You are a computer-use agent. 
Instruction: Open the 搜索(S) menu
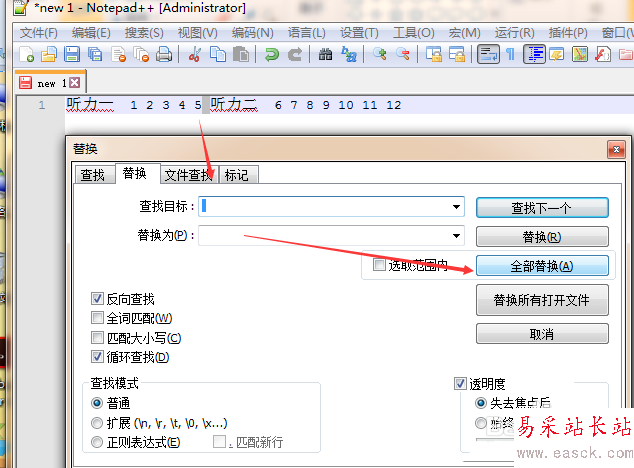click(144, 33)
